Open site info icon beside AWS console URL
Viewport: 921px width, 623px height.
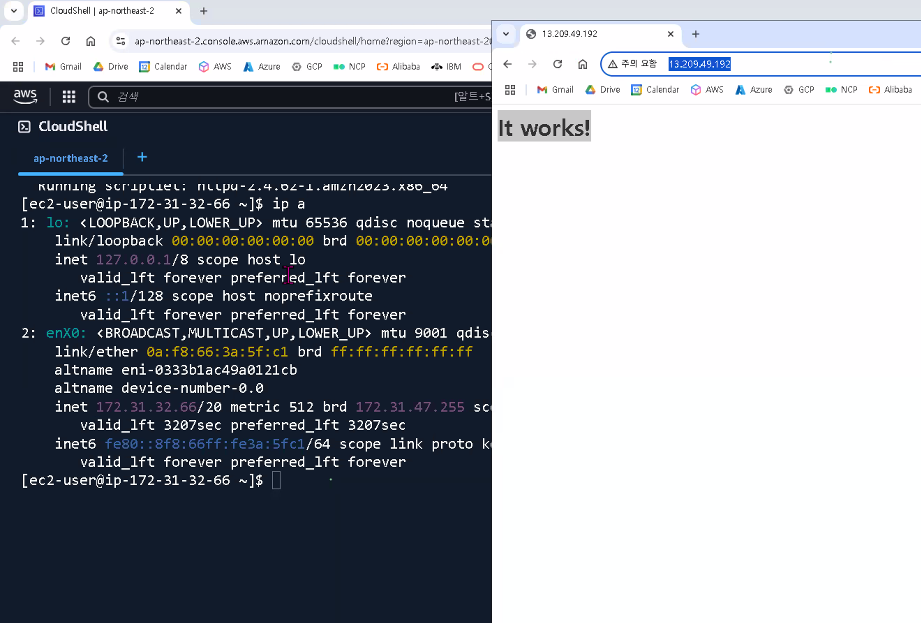click(x=120, y=41)
